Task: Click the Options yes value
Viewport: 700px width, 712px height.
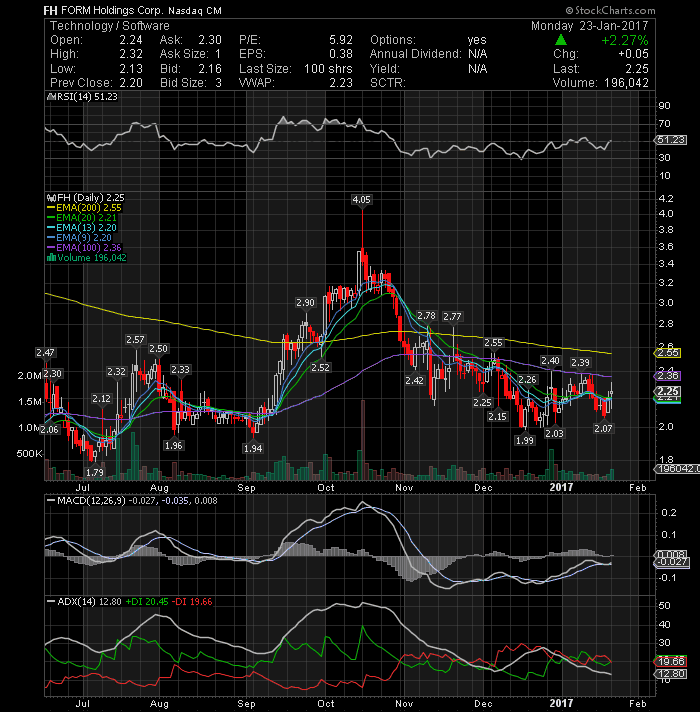Action: click(477, 40)
